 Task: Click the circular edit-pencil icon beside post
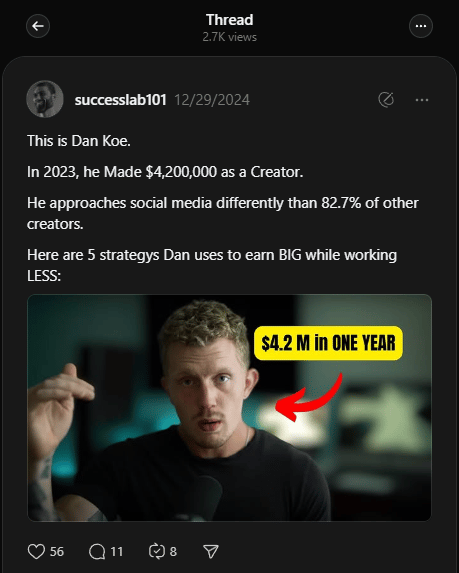386,99
